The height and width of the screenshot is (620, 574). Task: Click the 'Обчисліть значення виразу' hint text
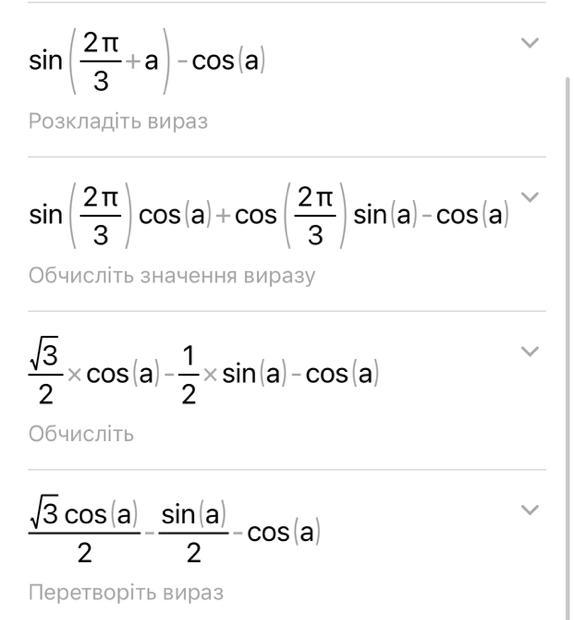pyautogui.click(x=172, y=276)
